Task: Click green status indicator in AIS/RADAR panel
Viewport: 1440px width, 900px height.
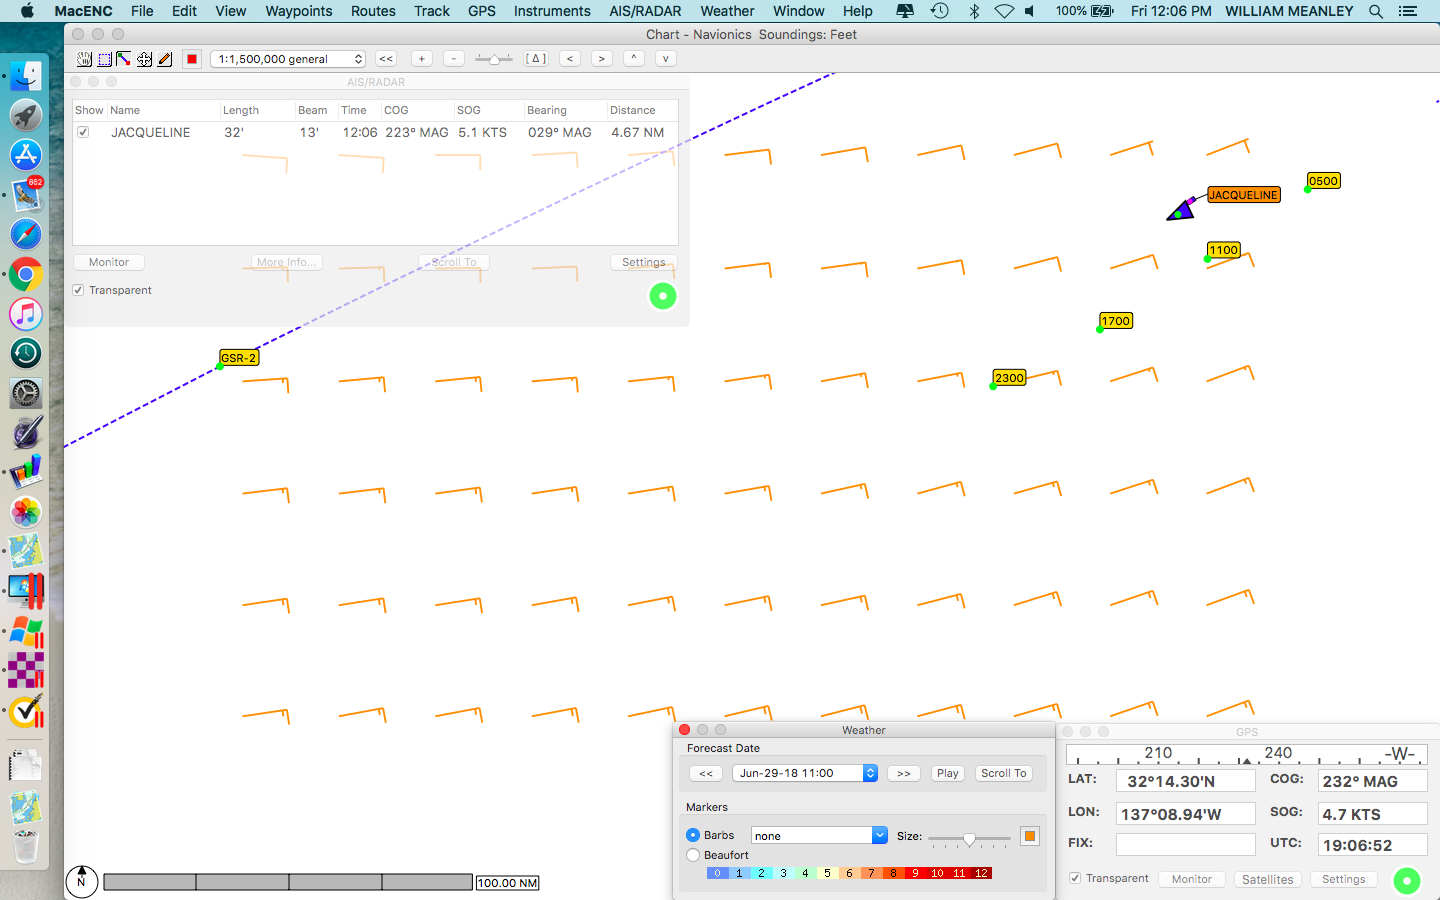Action: tap(663, 296)
